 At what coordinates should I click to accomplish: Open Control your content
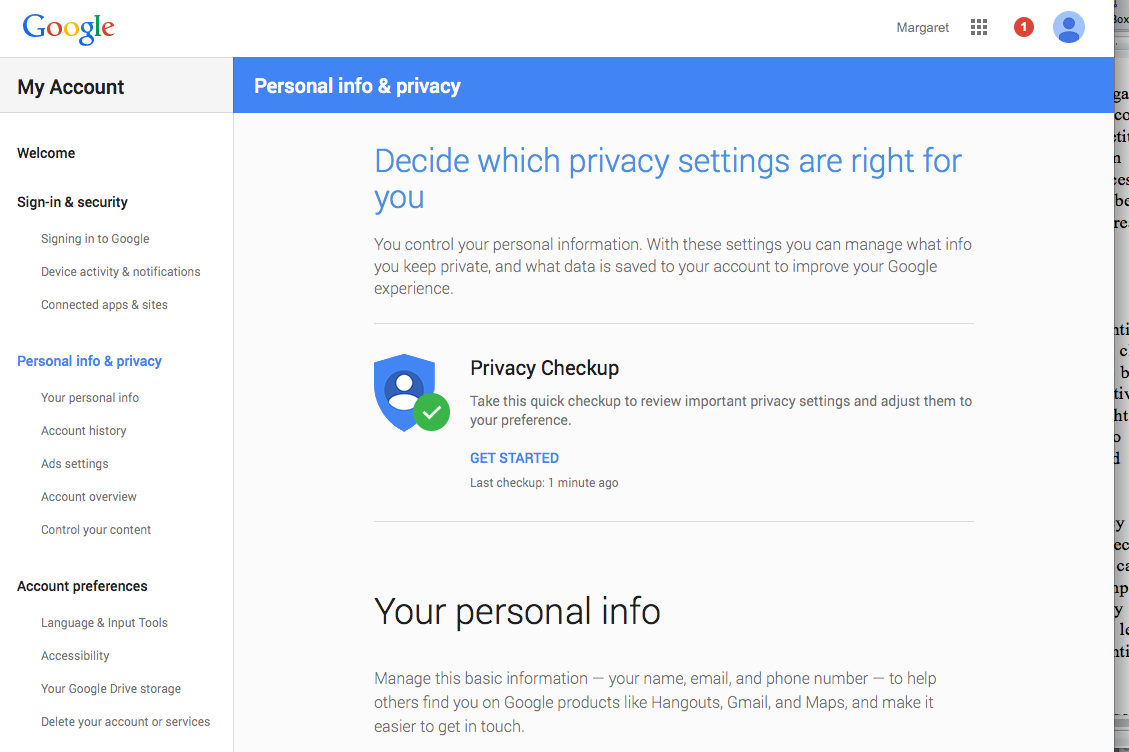pyautogui.click(x=96, y=530)
